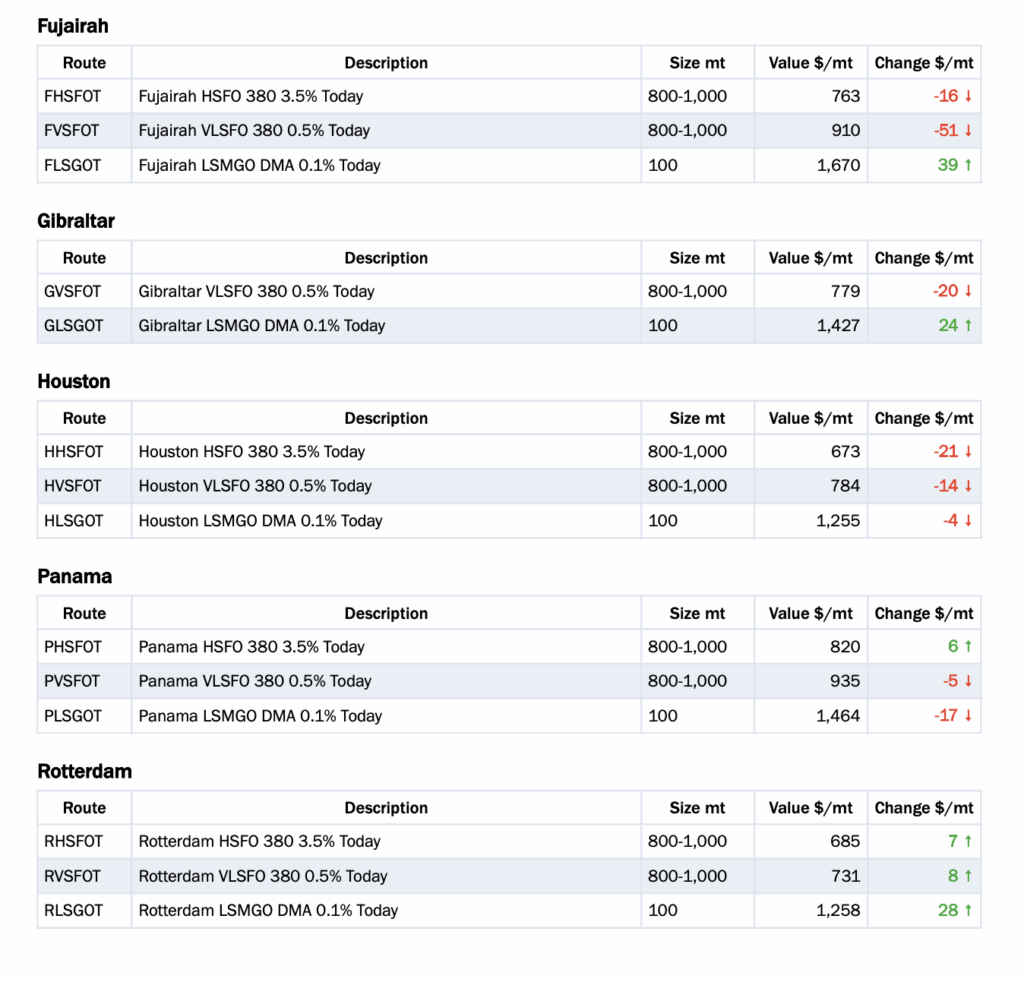
Task: Click the green up arrow for GLSGOT
Action: coord(968,325)
